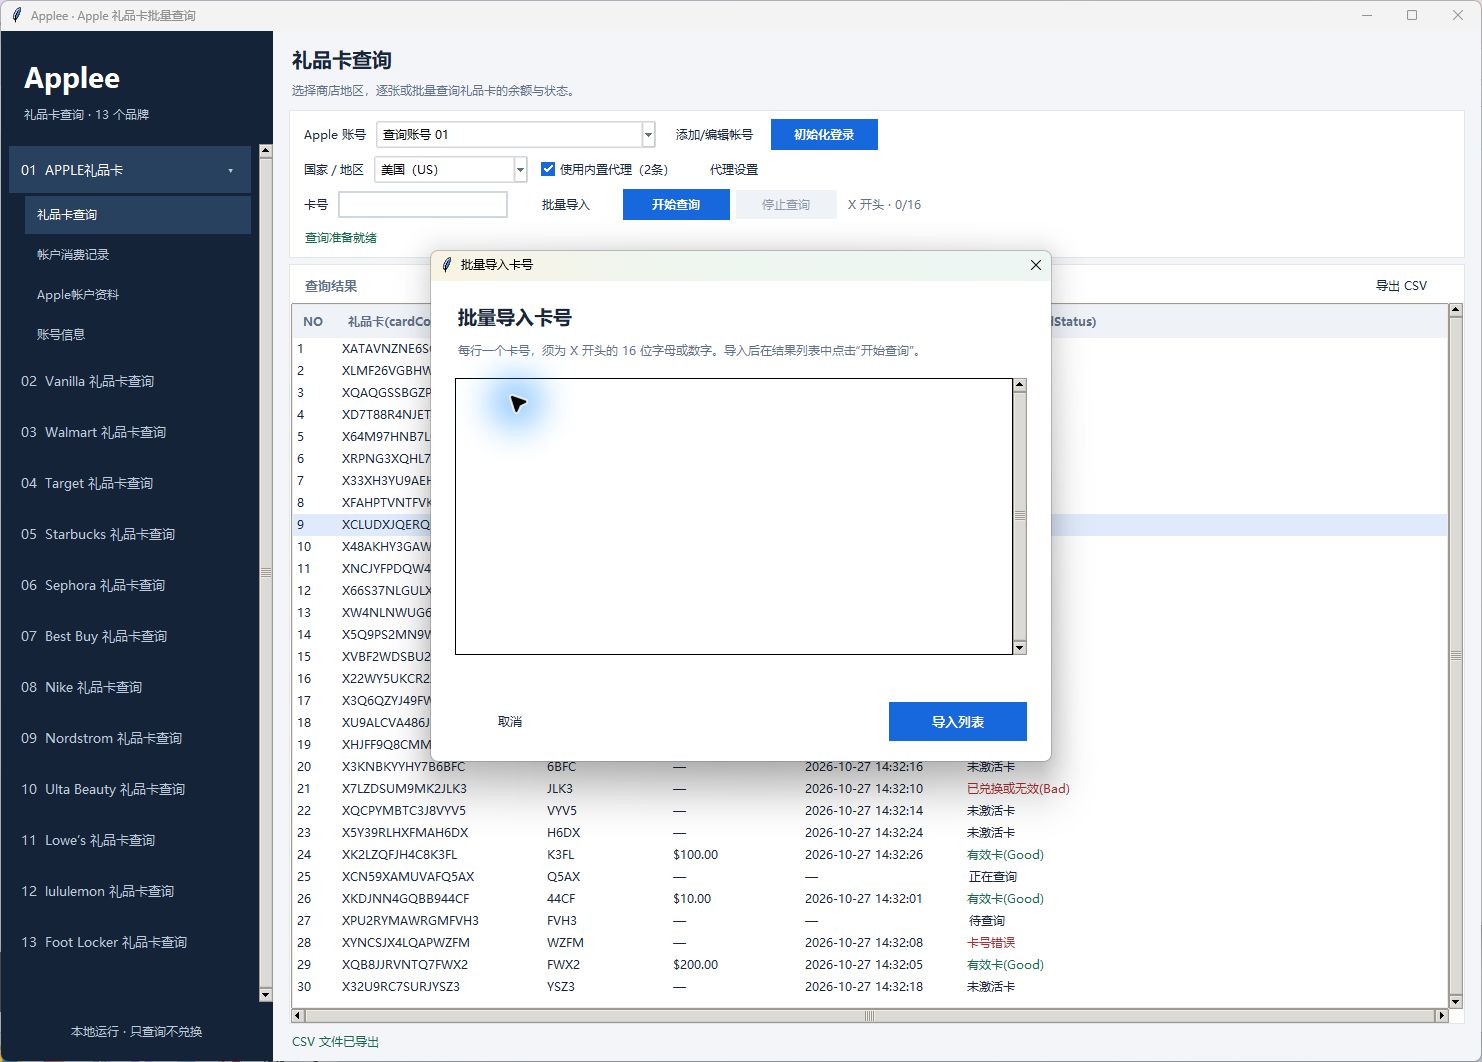This screenshot has width=1482, height=1062.
Task: Go to 07 Best Buy 礼品卡查询
Action: click(x=94, y=636)
